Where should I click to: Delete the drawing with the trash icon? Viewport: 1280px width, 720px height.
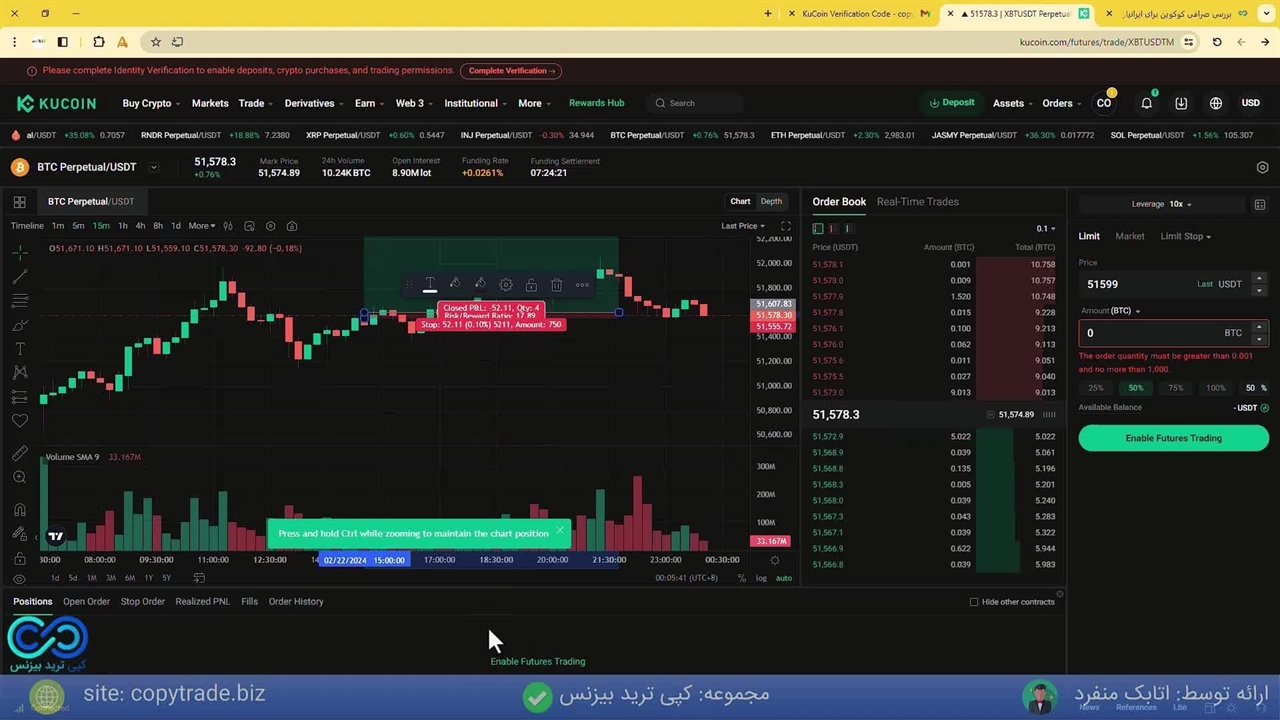pyautogui.click(x=556, y=285)
